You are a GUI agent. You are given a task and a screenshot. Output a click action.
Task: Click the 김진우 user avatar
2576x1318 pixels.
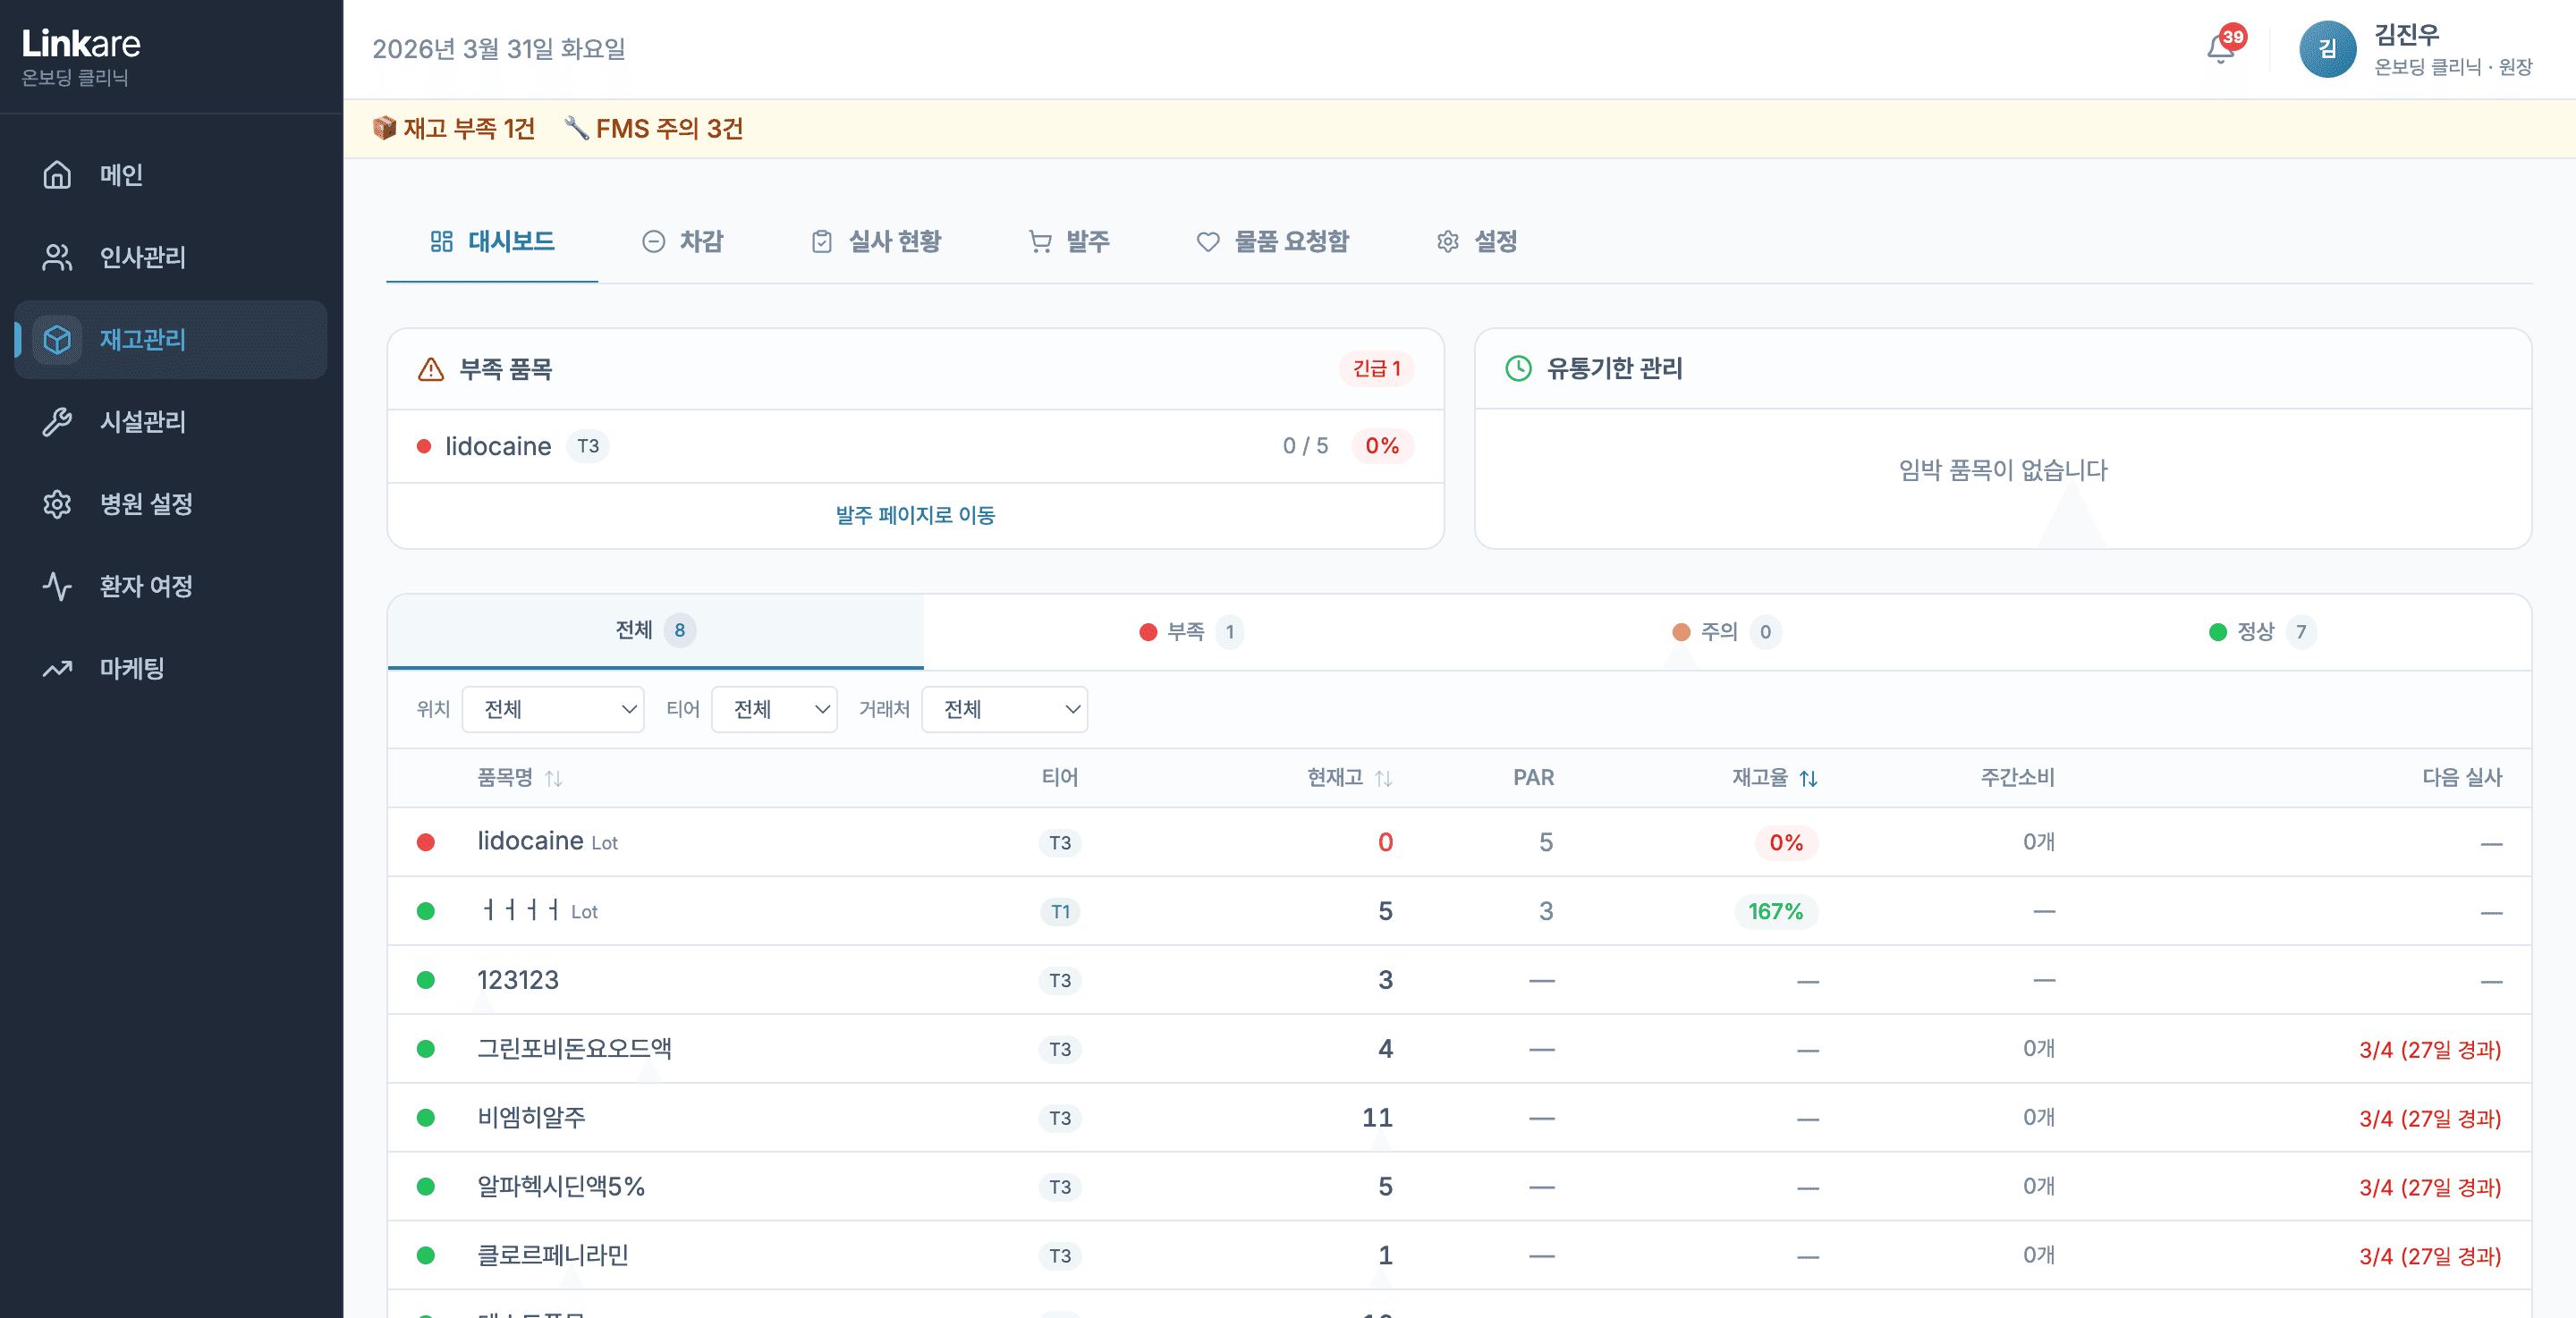2327,49
